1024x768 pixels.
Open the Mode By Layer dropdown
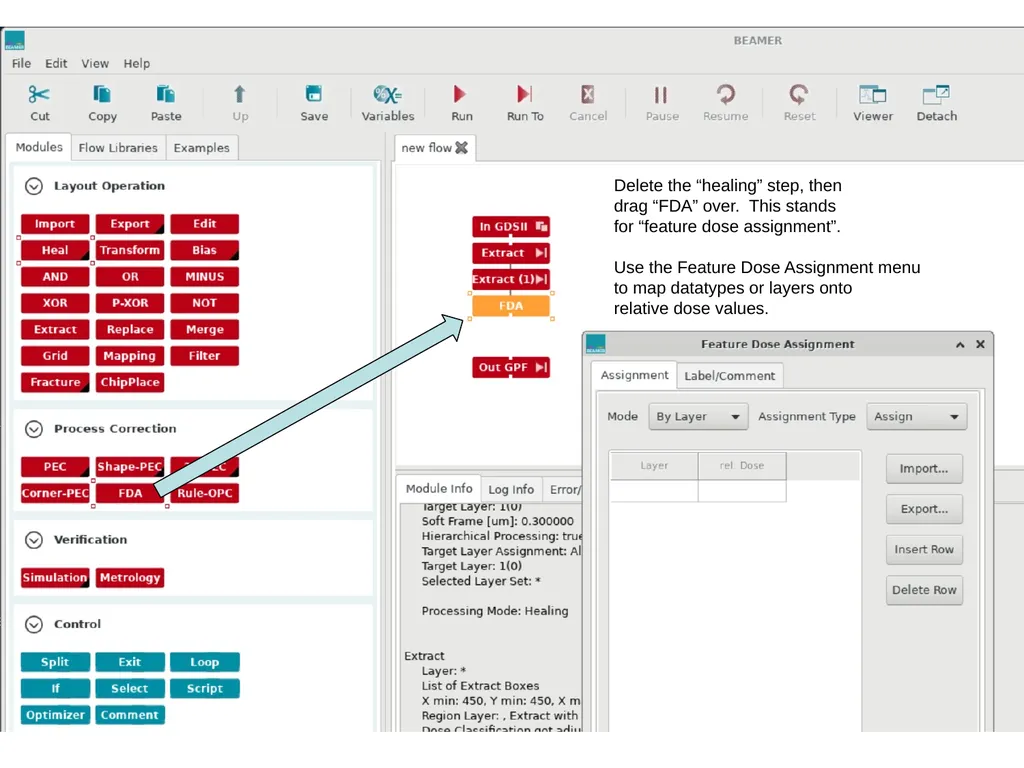(697, 417)
